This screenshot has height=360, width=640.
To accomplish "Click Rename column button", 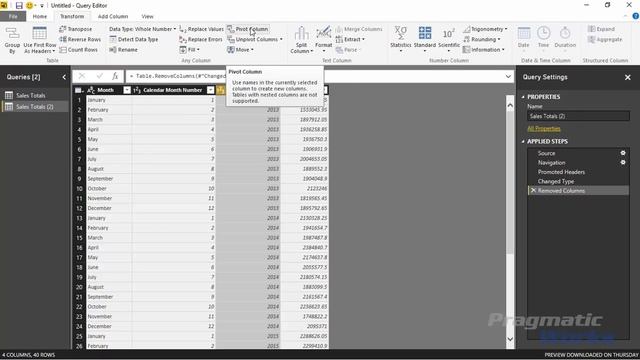I will [x=123, y=50].
